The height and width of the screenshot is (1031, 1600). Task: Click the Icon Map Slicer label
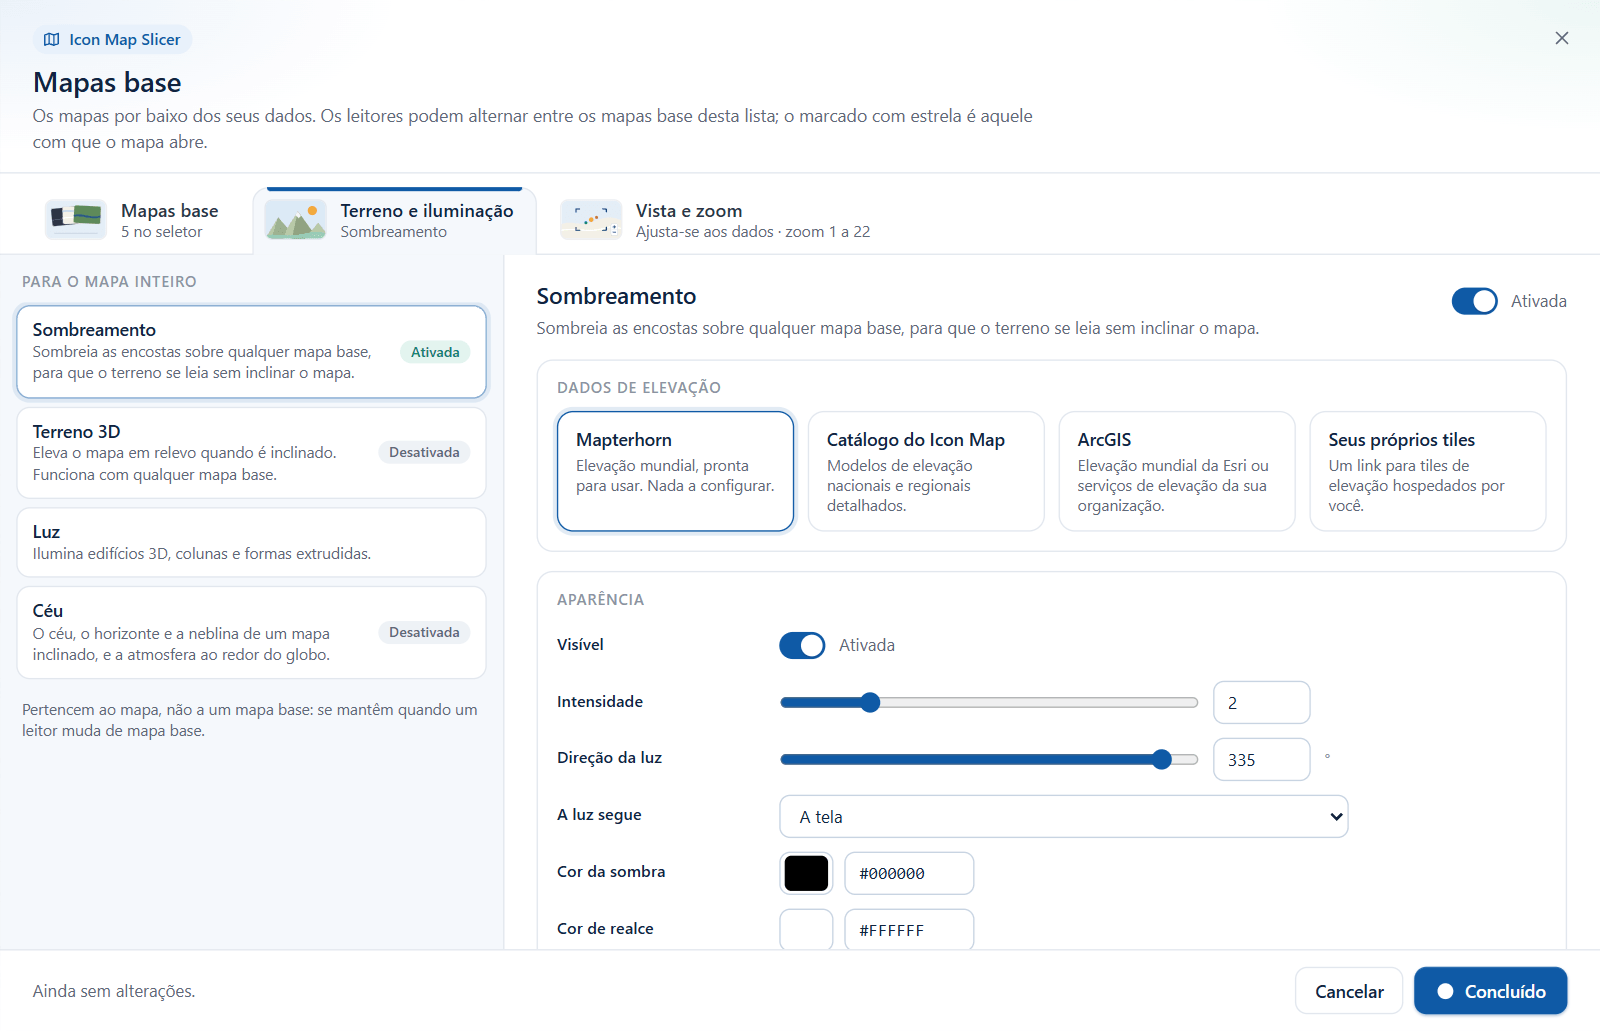[x=125, y=40]
